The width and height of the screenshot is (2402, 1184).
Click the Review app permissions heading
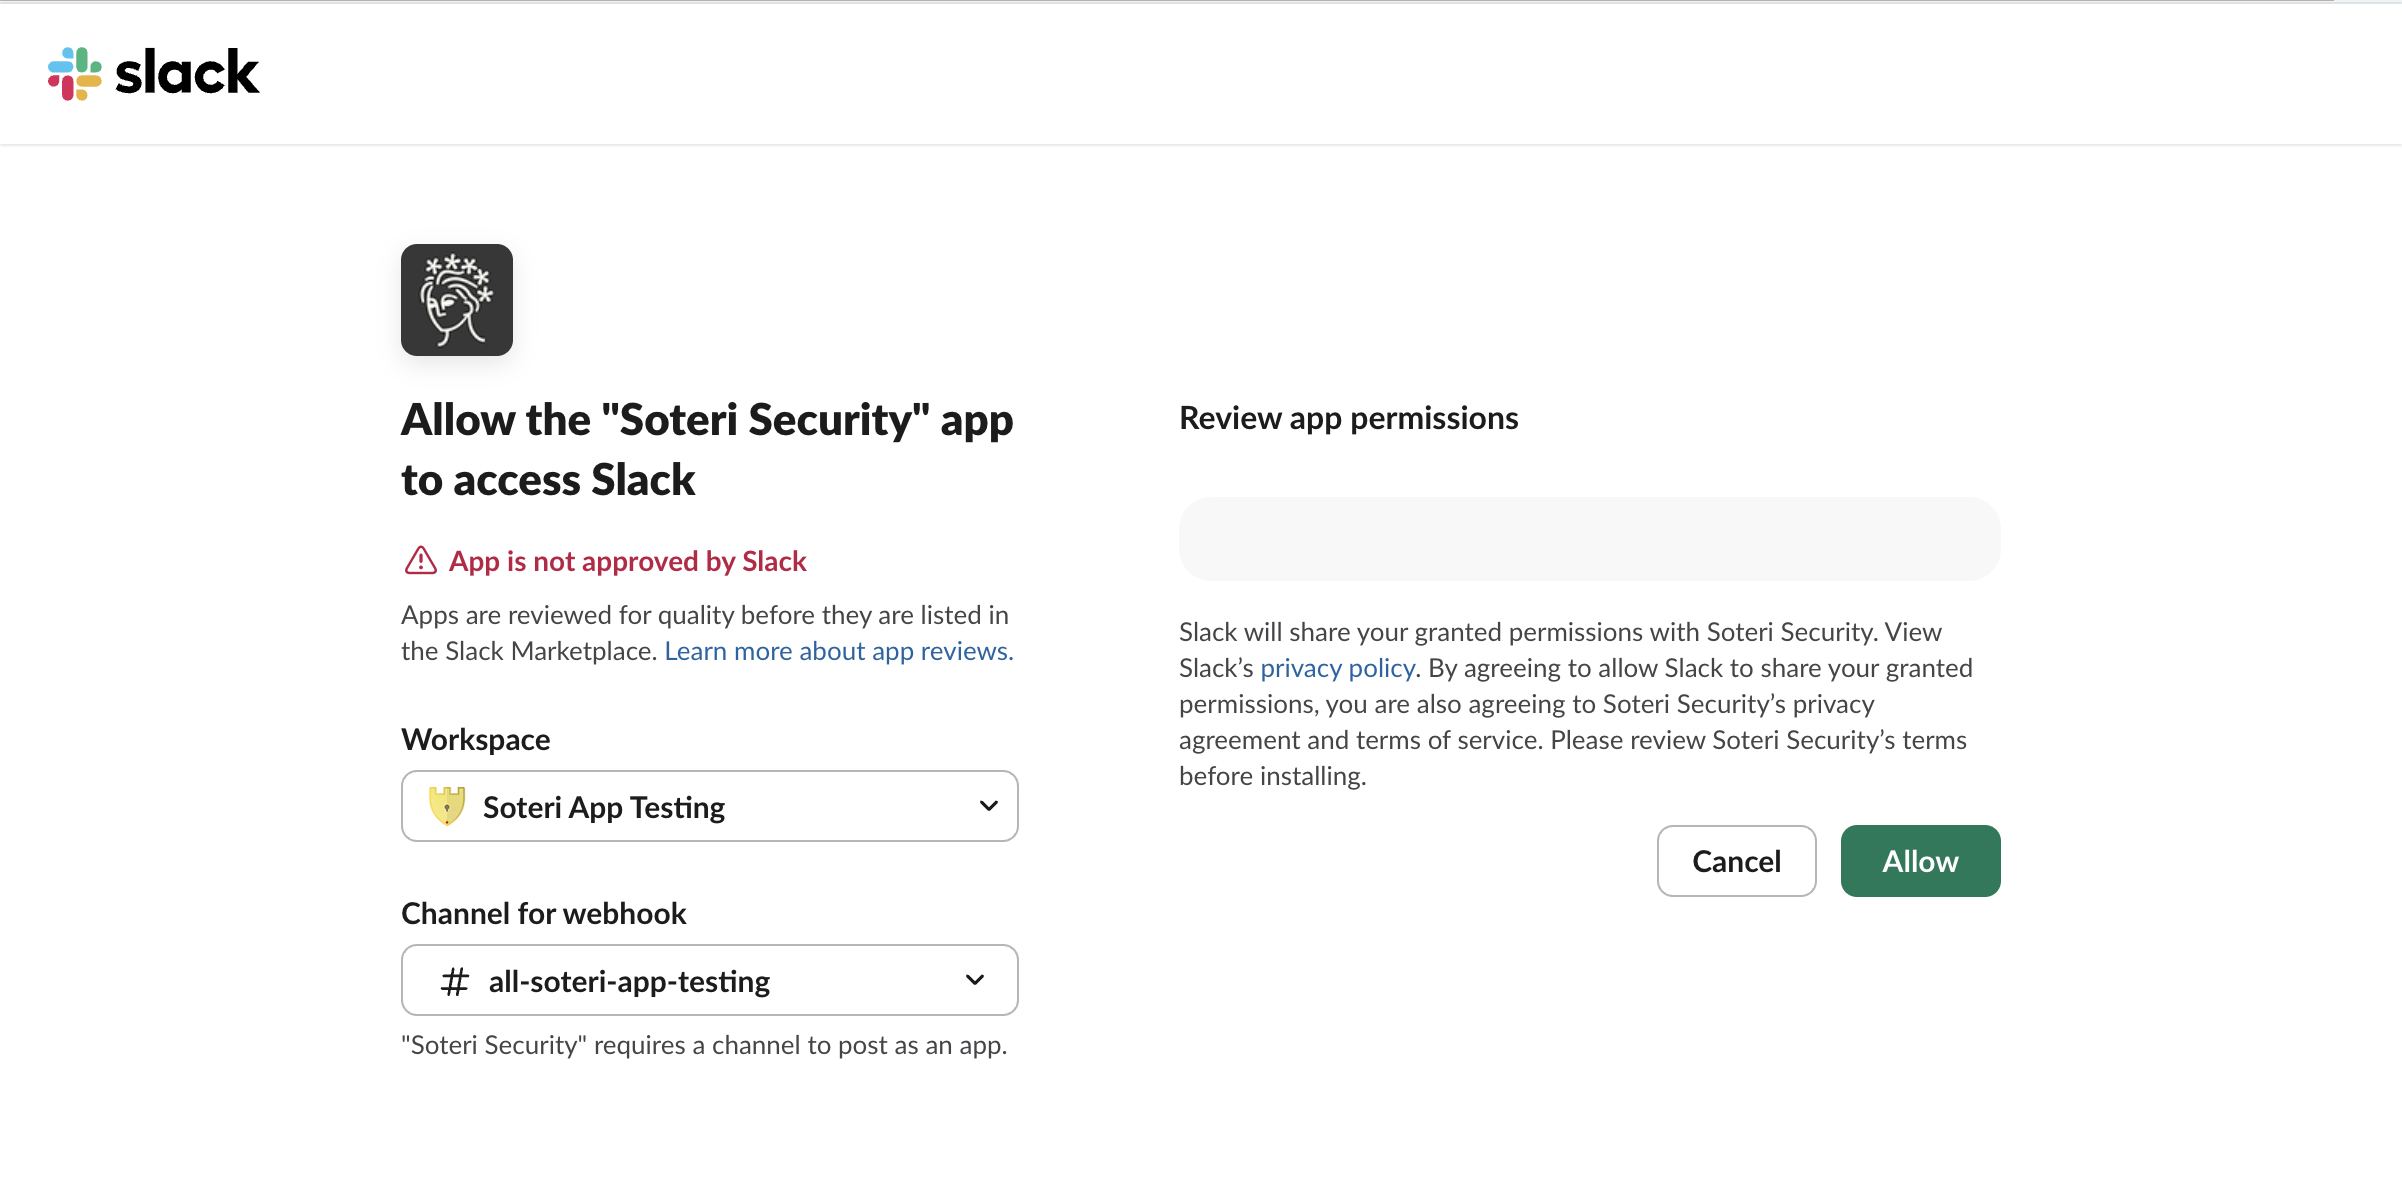[x=1348, y=418]
